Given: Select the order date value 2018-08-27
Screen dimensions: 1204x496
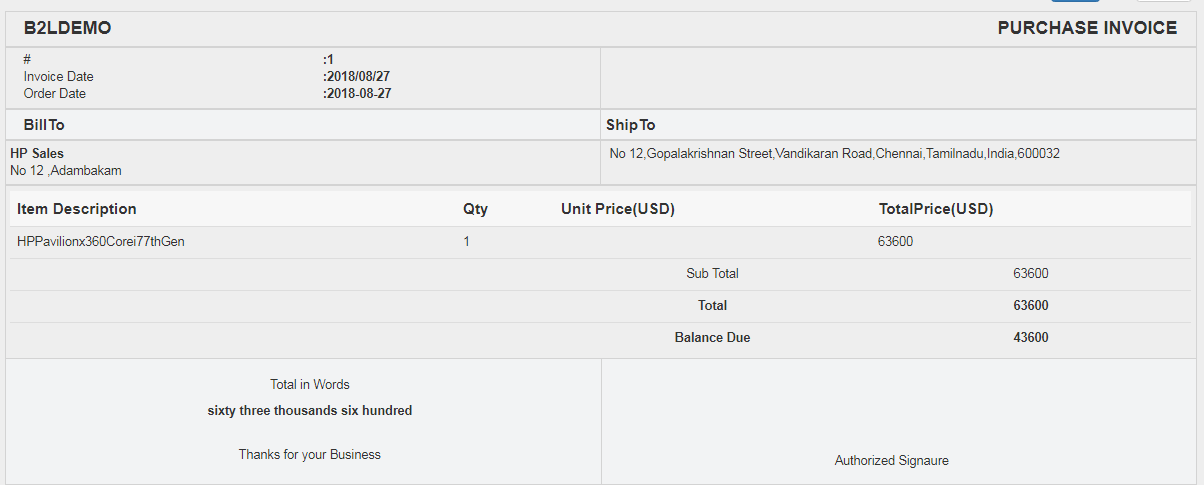Looking at the screenshot, I should (x=358, y=93).
